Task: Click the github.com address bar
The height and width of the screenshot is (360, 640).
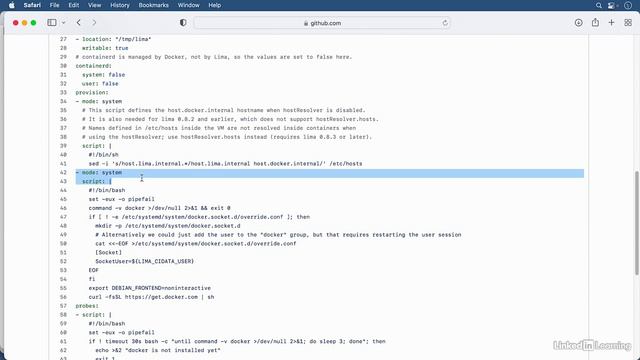Action: pyautogui.click(x=322, y=23)
